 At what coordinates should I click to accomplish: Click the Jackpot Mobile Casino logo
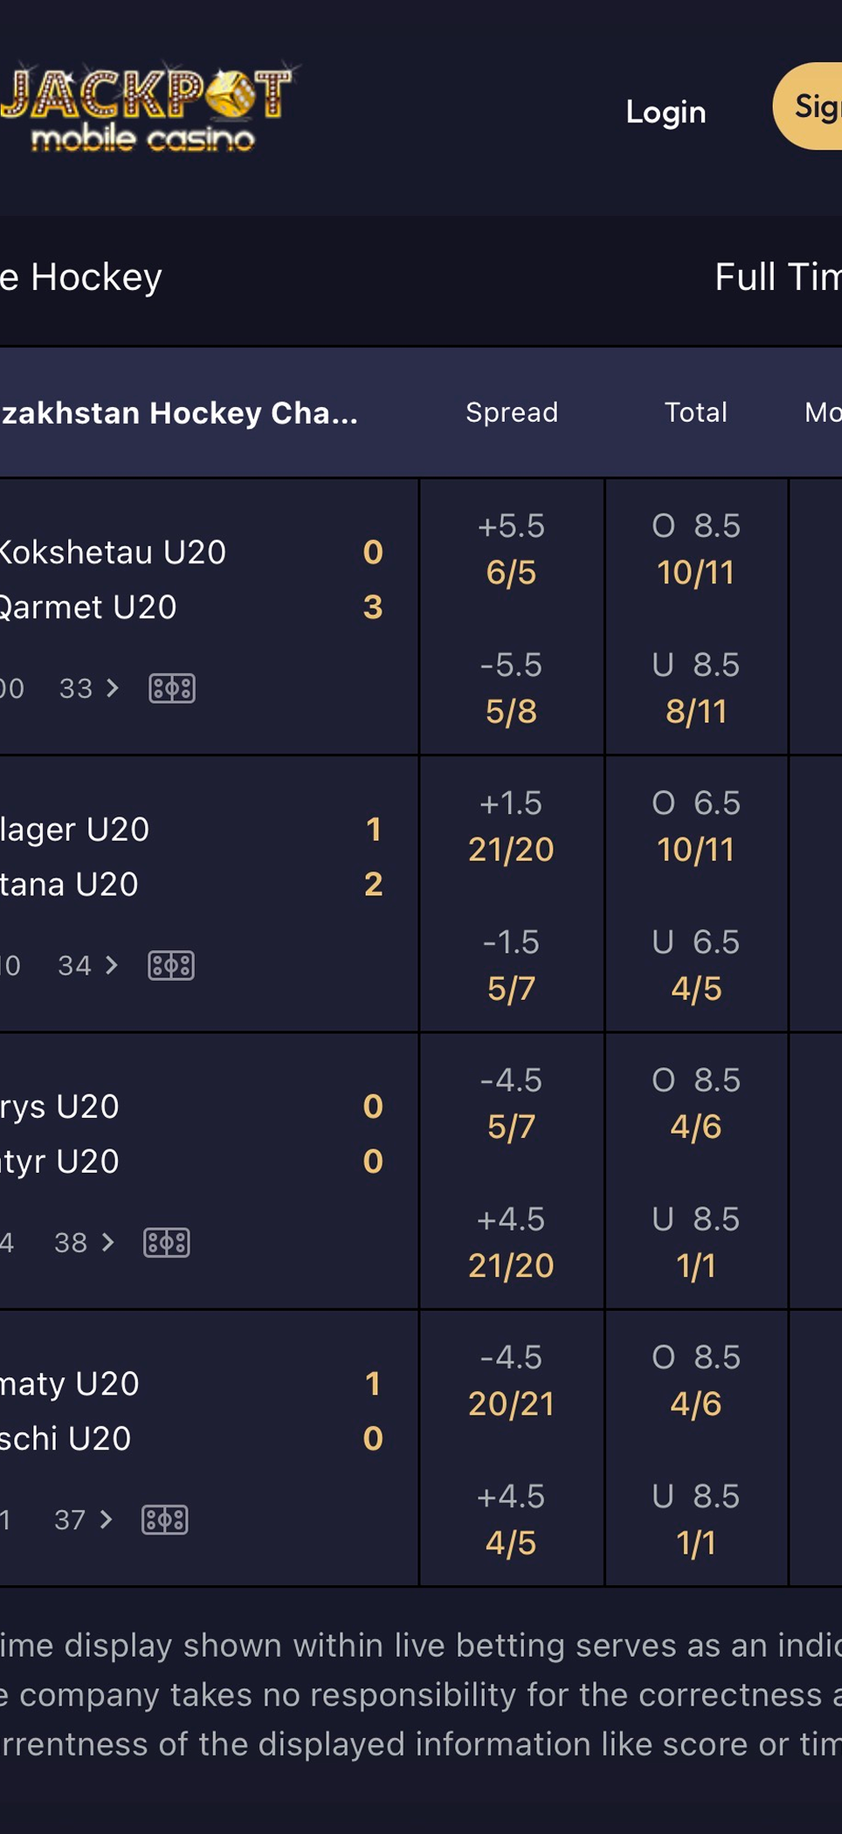(148, 108)
